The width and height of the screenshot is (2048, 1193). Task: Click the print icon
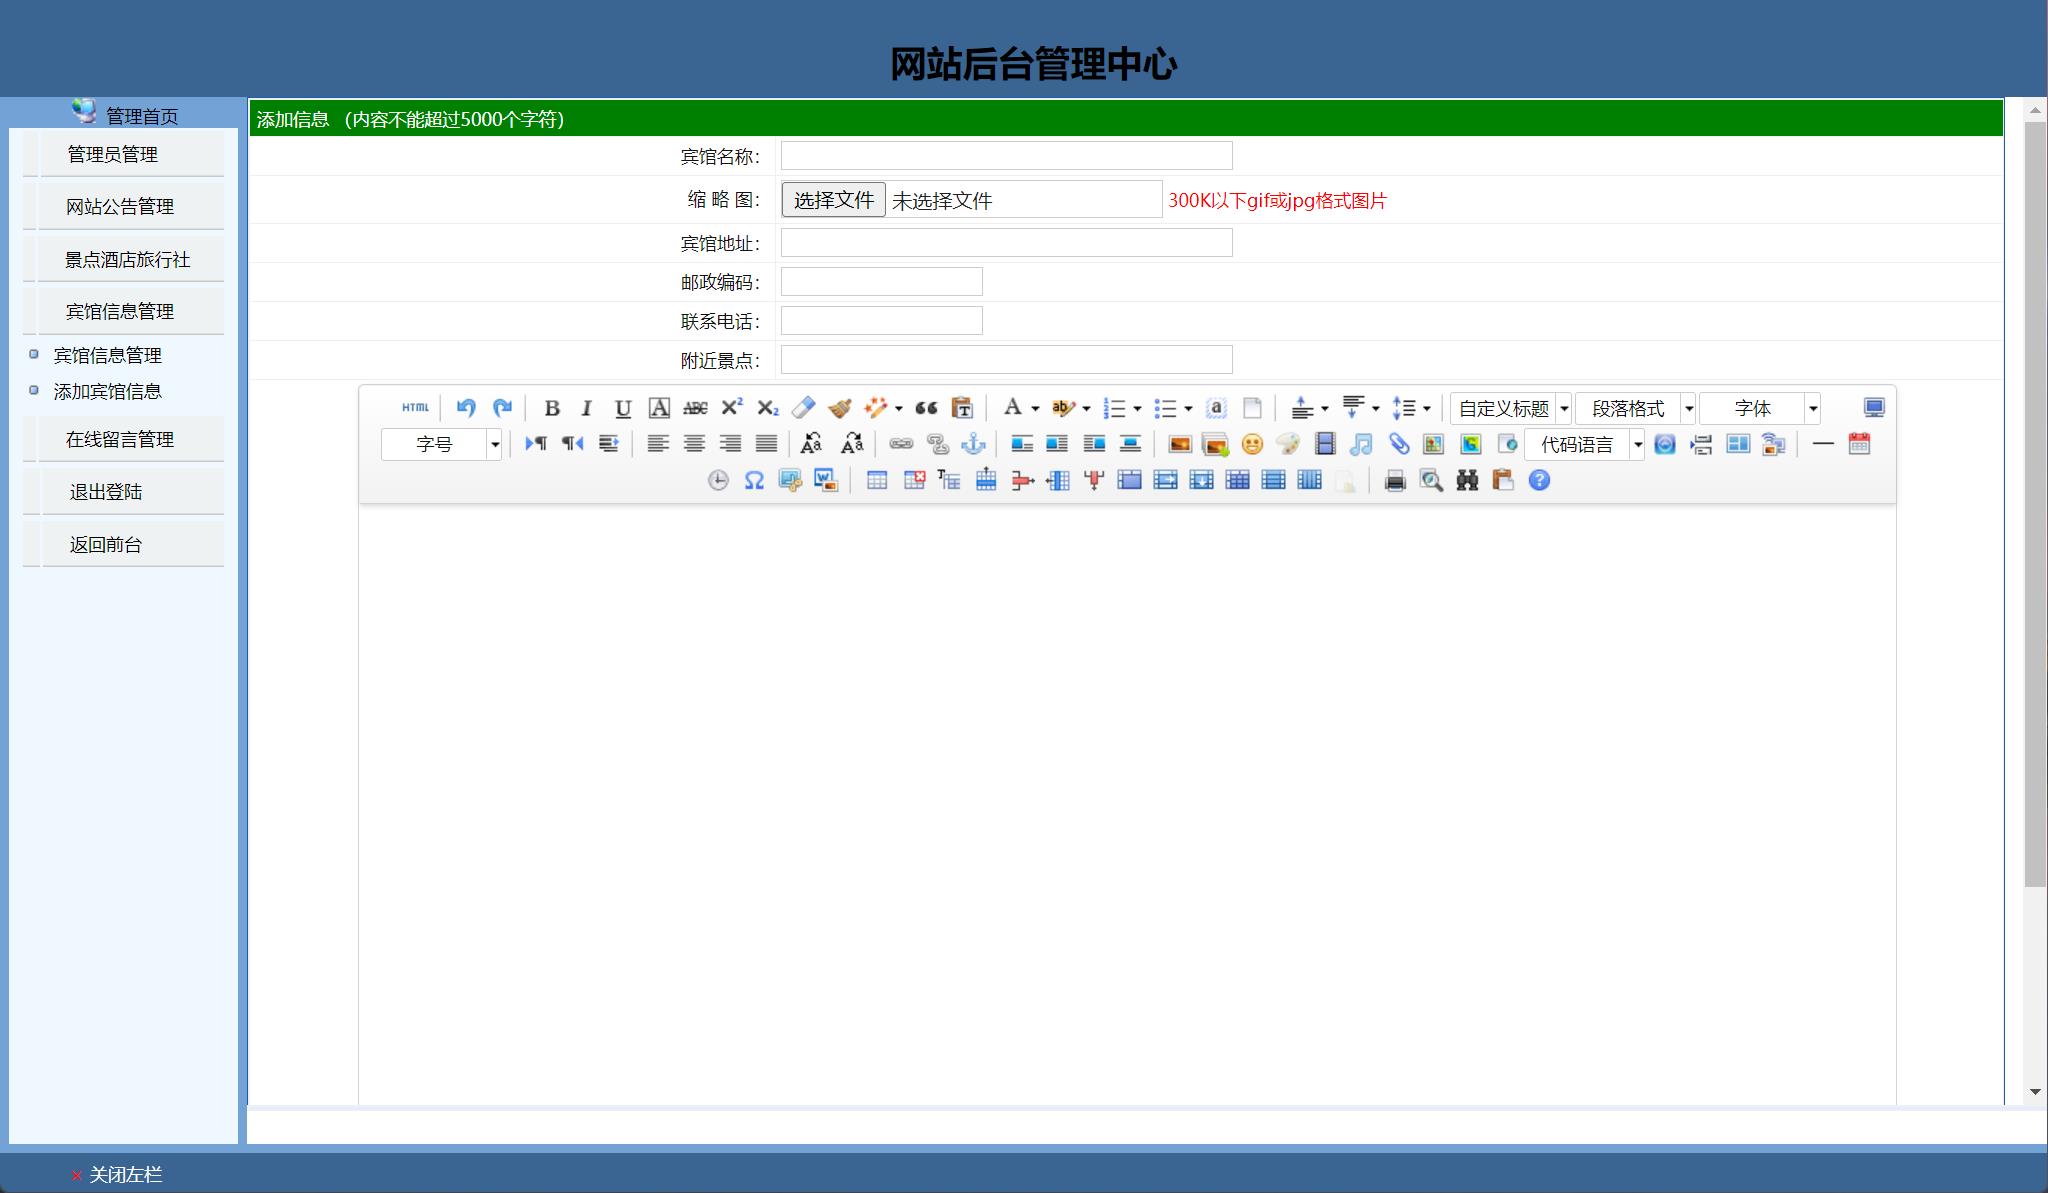pos(1395,481)
